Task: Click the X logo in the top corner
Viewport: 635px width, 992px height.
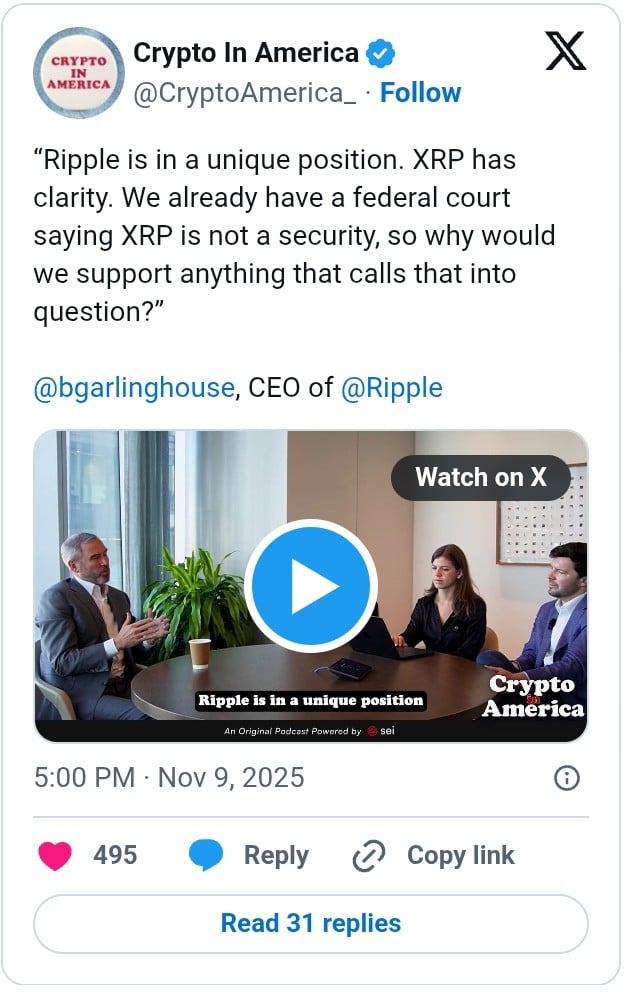Action: coord(566,52)
